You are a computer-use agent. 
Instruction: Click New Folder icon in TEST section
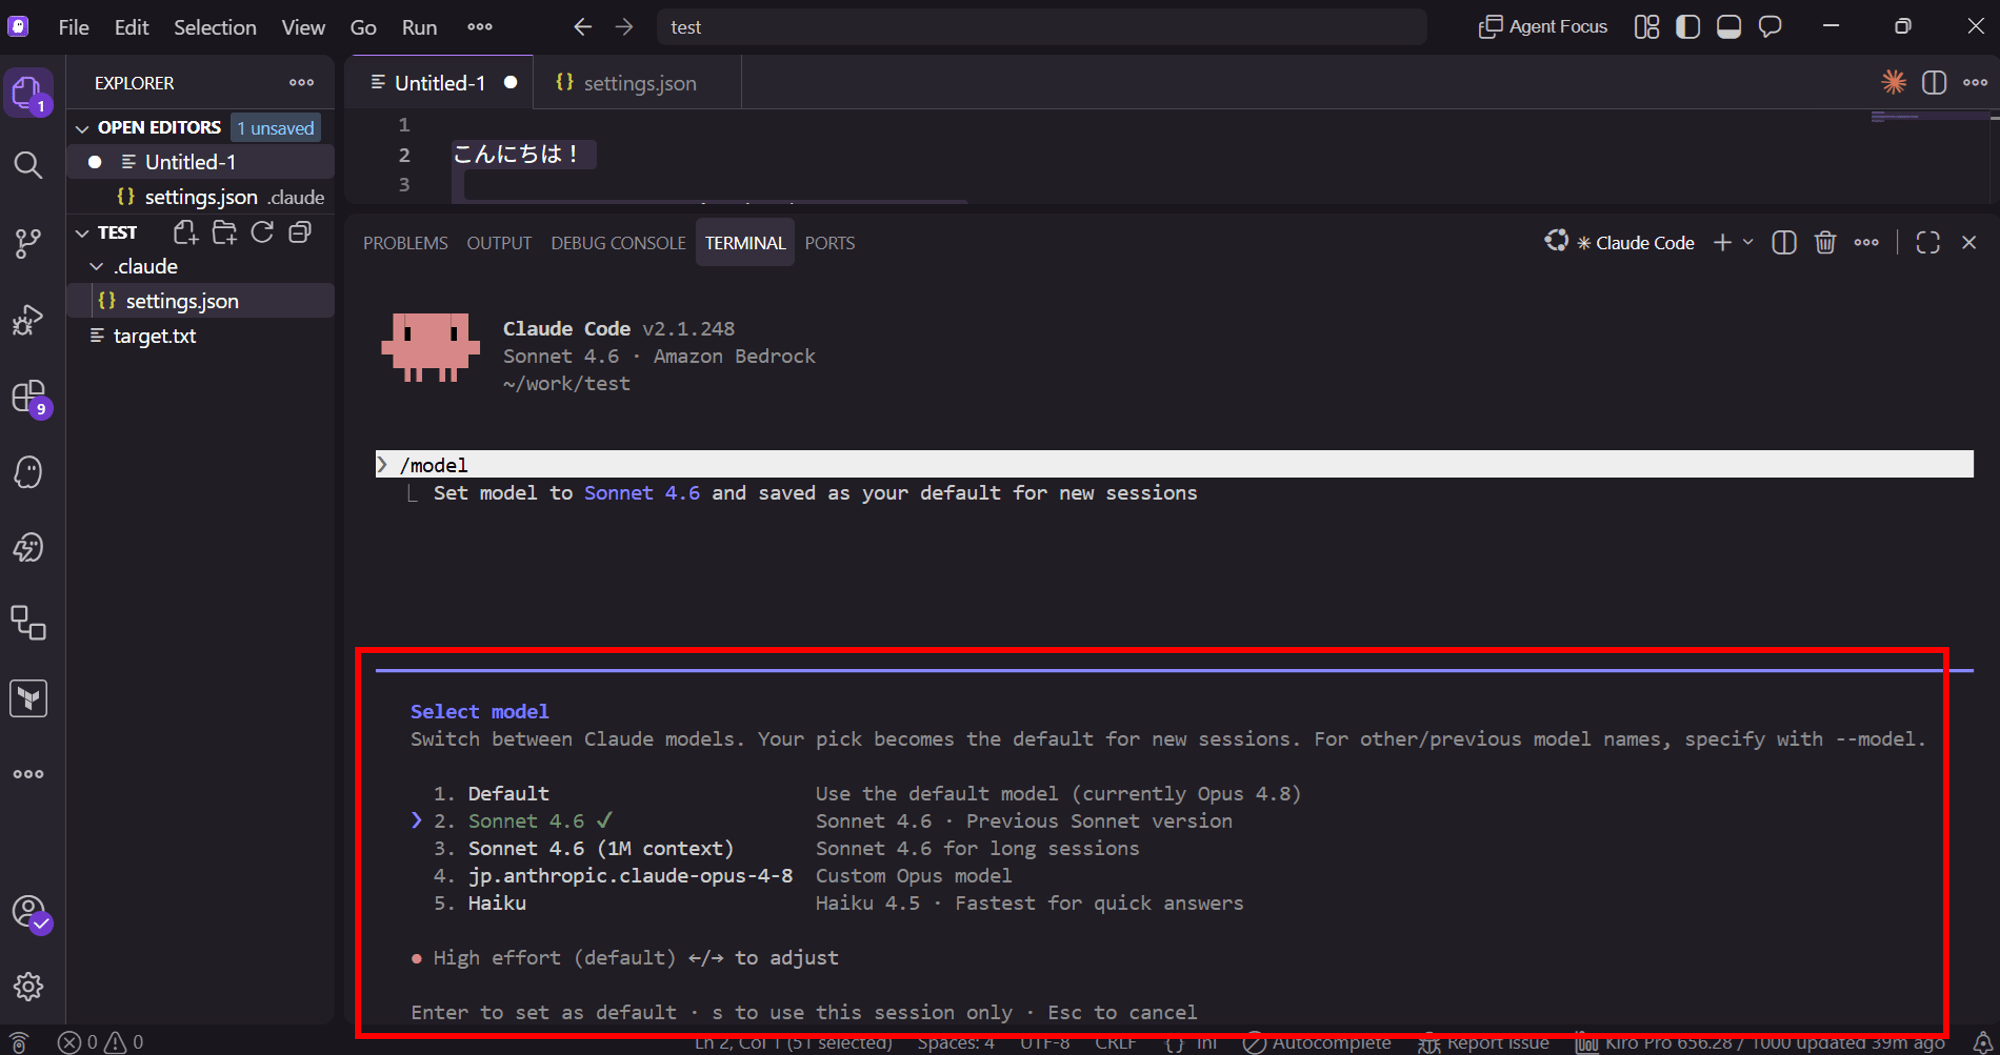(224, 232)
